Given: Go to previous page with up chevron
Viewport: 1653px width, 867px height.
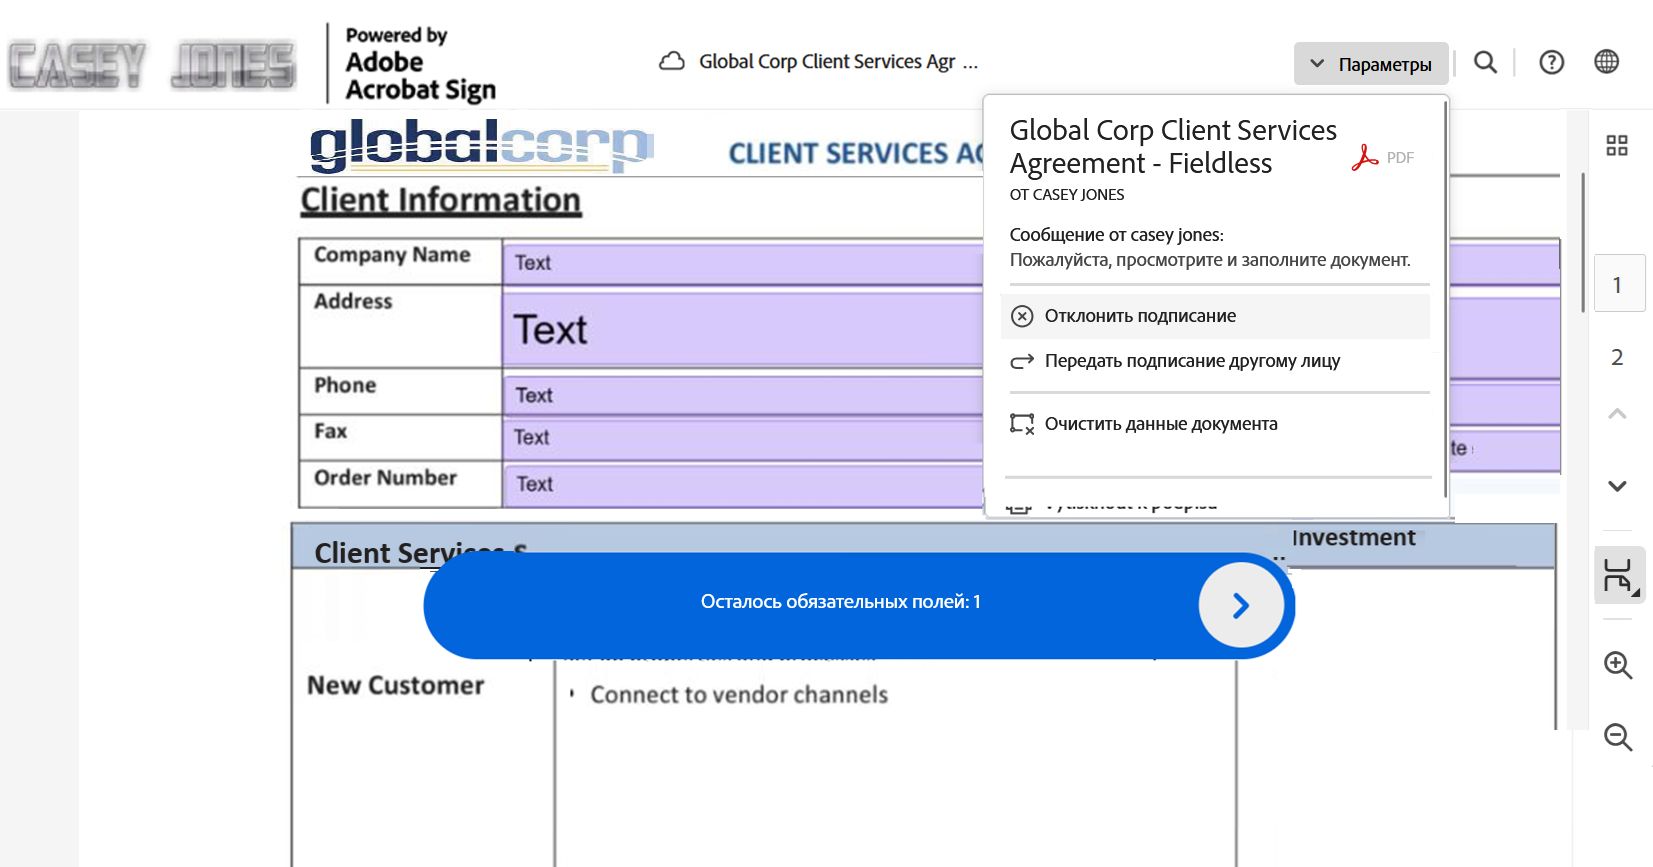Looking at the screenshot, I should pyautogui.click(x=1617, y=413).
